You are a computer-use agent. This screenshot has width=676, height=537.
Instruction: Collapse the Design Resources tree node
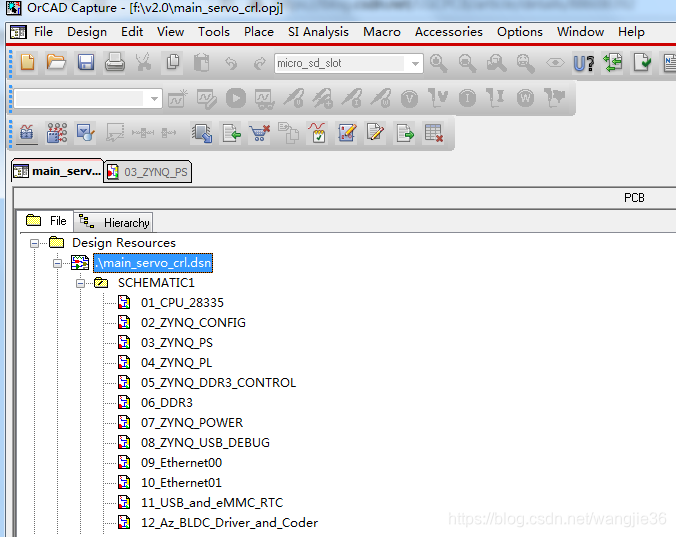pyautogui.click(x=35, y=243)
